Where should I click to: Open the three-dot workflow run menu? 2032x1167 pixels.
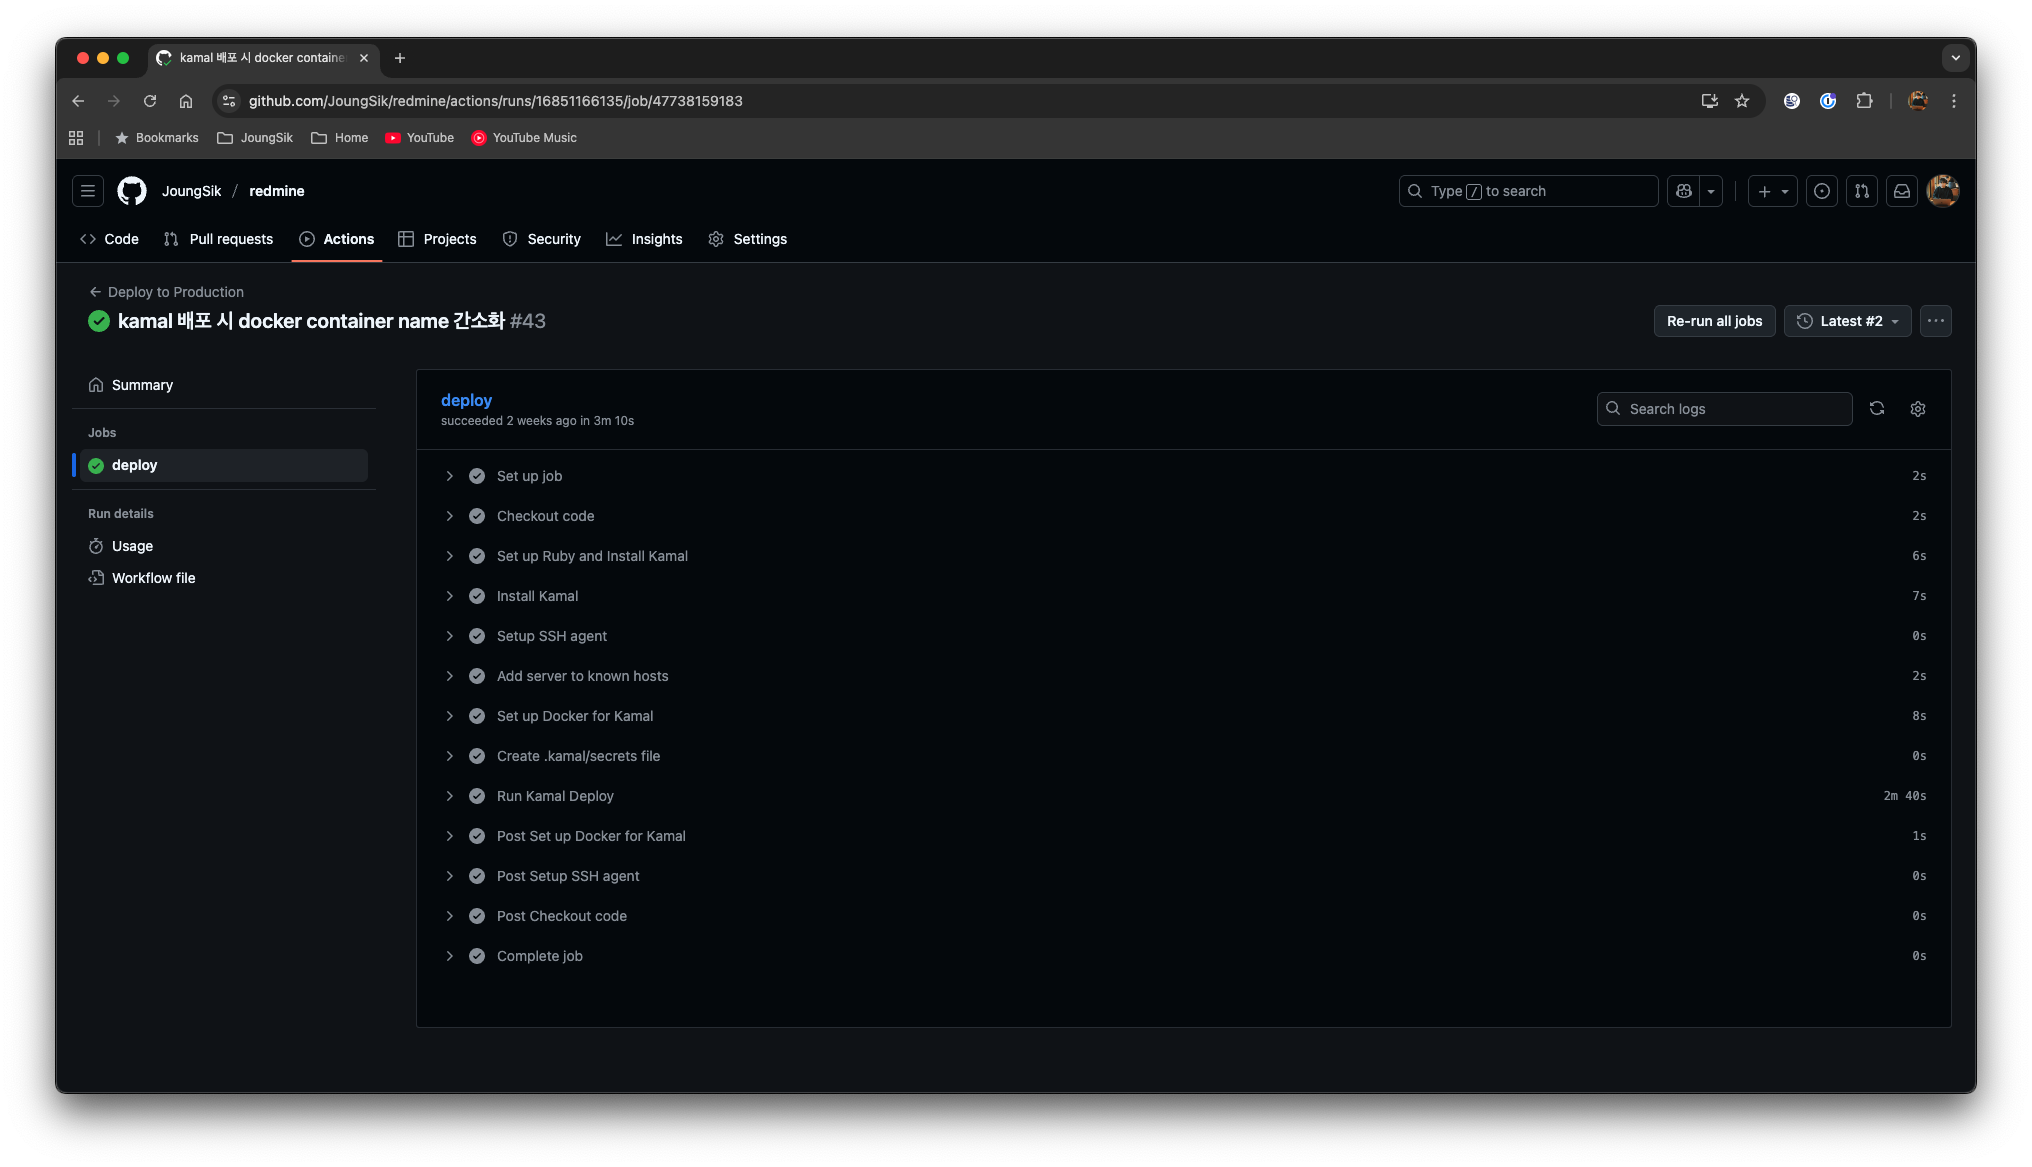(x=1936, y=321)
